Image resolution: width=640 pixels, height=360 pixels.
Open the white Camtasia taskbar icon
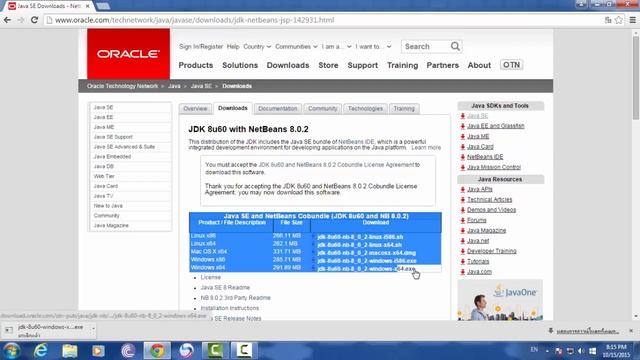[x=244, y=351]
